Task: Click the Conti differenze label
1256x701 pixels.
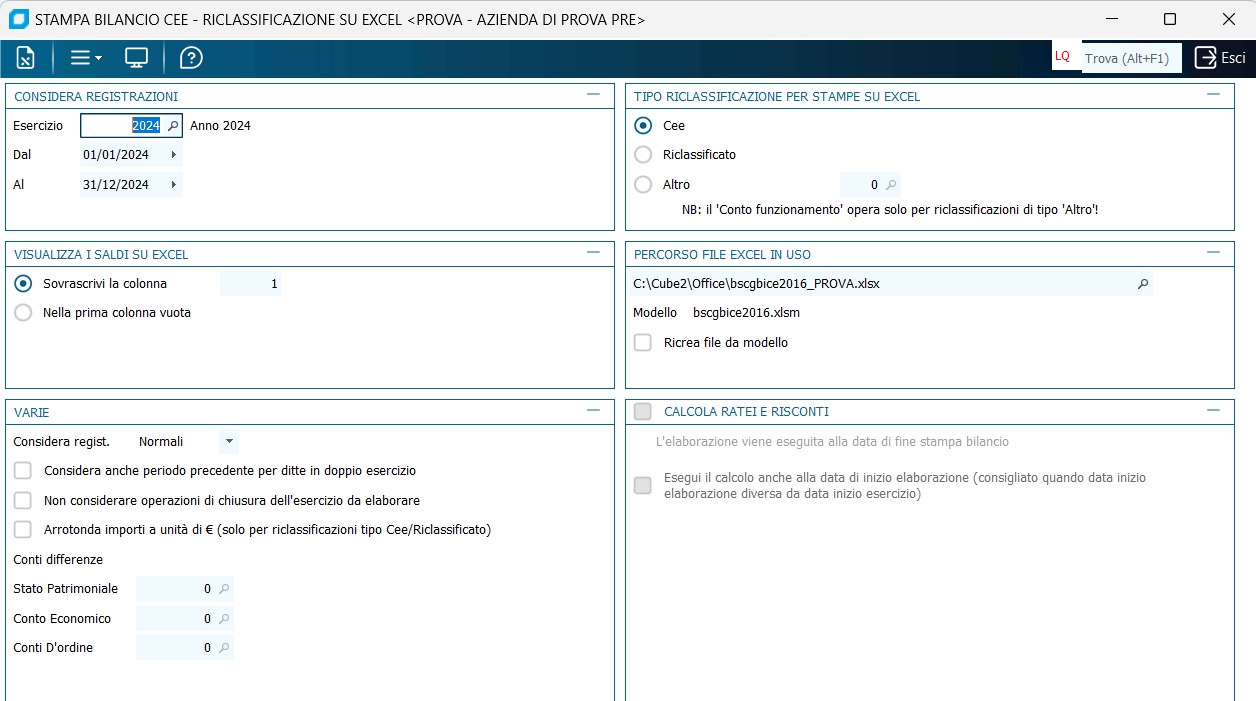Action: point(58,560)
